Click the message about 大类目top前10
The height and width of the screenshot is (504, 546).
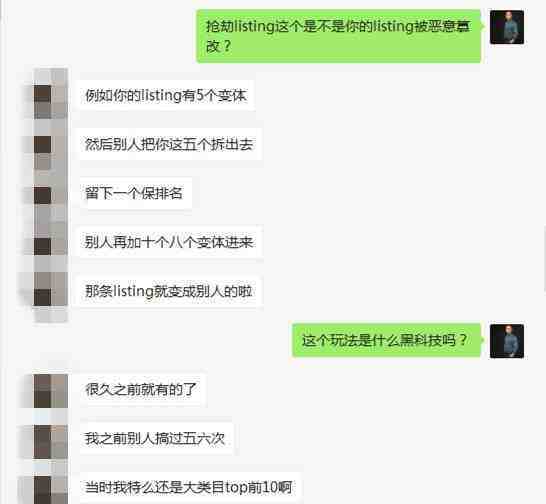190,487
